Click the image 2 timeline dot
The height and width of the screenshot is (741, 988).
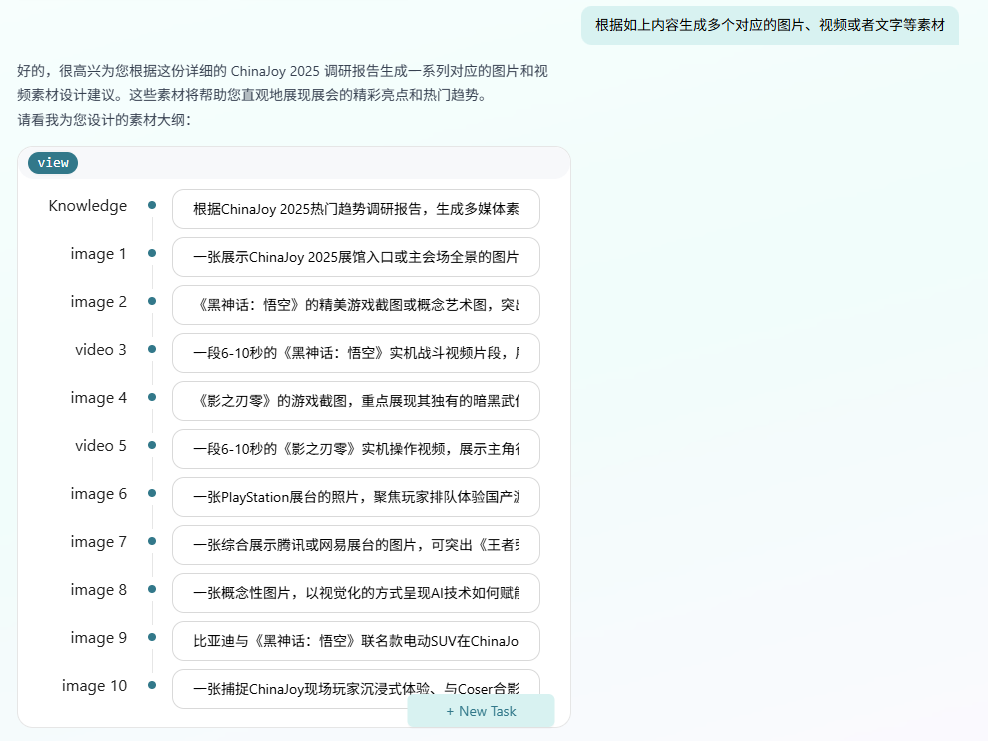click(152, 301)
